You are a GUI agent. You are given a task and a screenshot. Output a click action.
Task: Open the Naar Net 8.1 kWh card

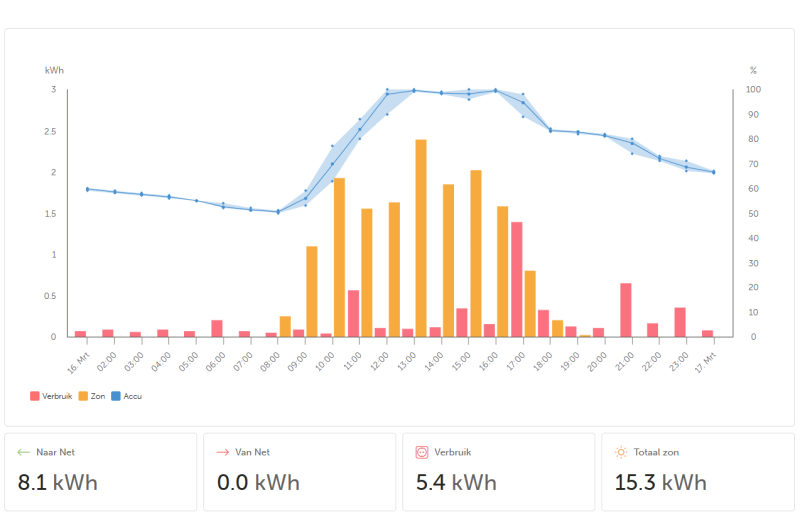coord(101,472)
